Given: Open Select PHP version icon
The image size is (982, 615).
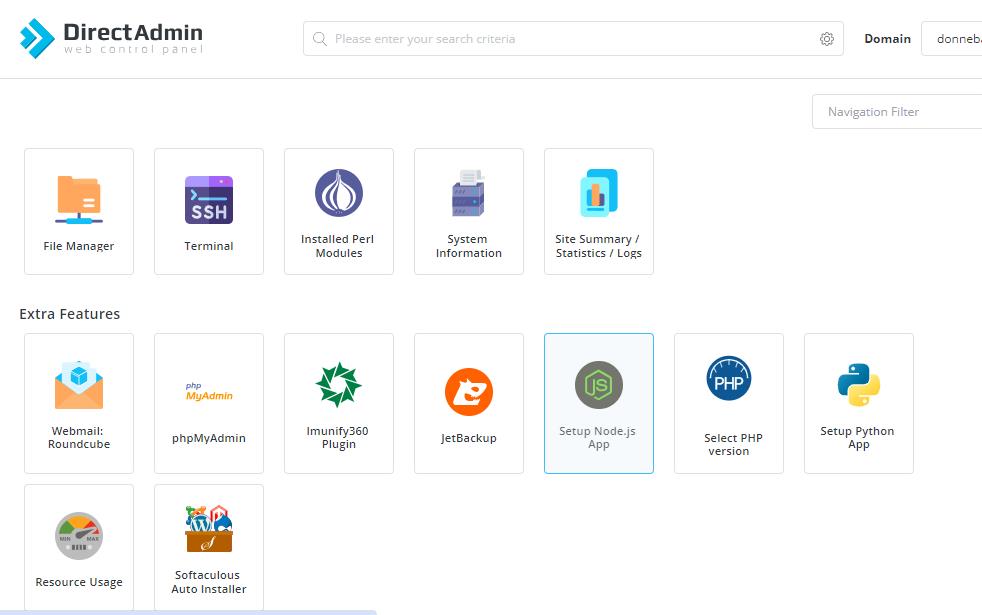Looking at the screenshot, I should point(728,378).
